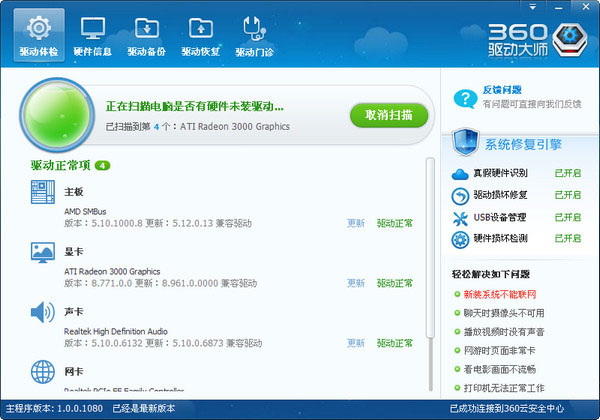Click the 360驱动大师 logo icon
Viewport: 600px width, 420px height.
point(570,40)
